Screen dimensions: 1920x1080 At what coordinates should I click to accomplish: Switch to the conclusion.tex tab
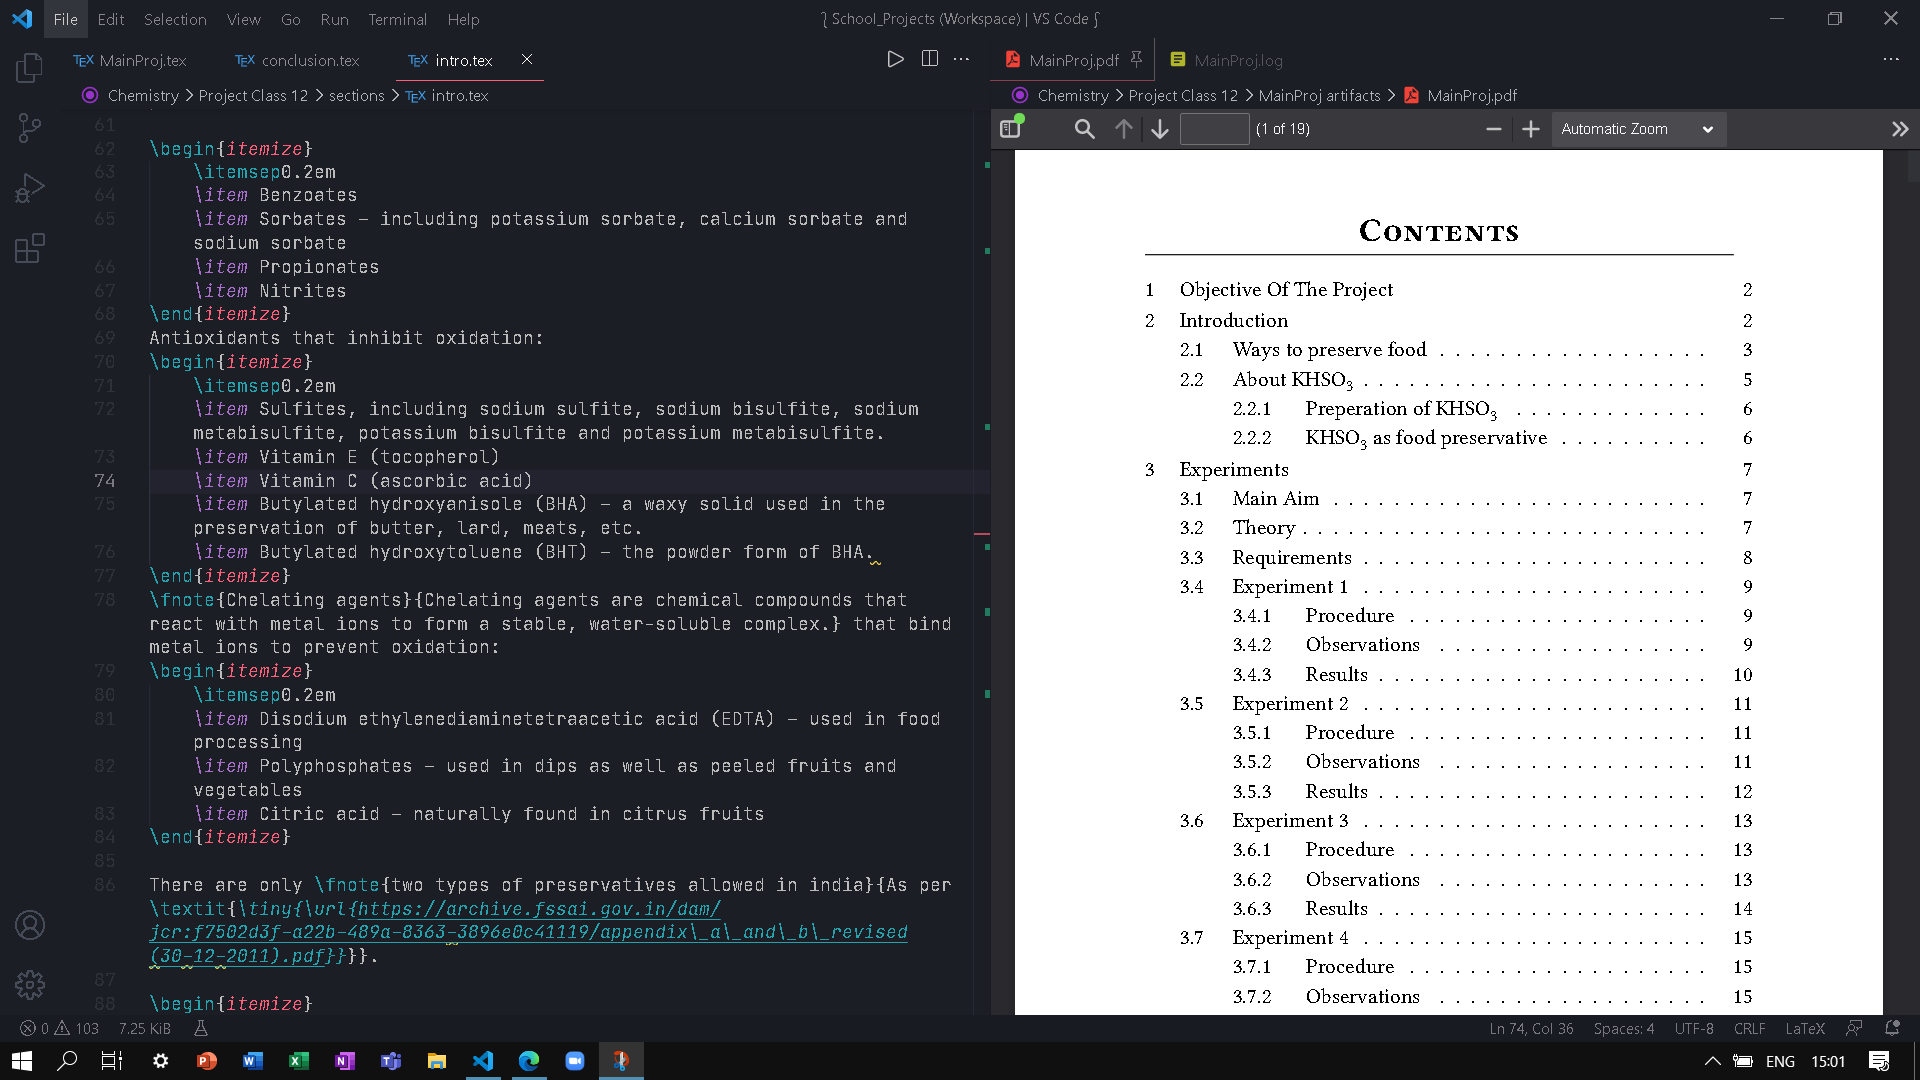click(x=309, y=60)
